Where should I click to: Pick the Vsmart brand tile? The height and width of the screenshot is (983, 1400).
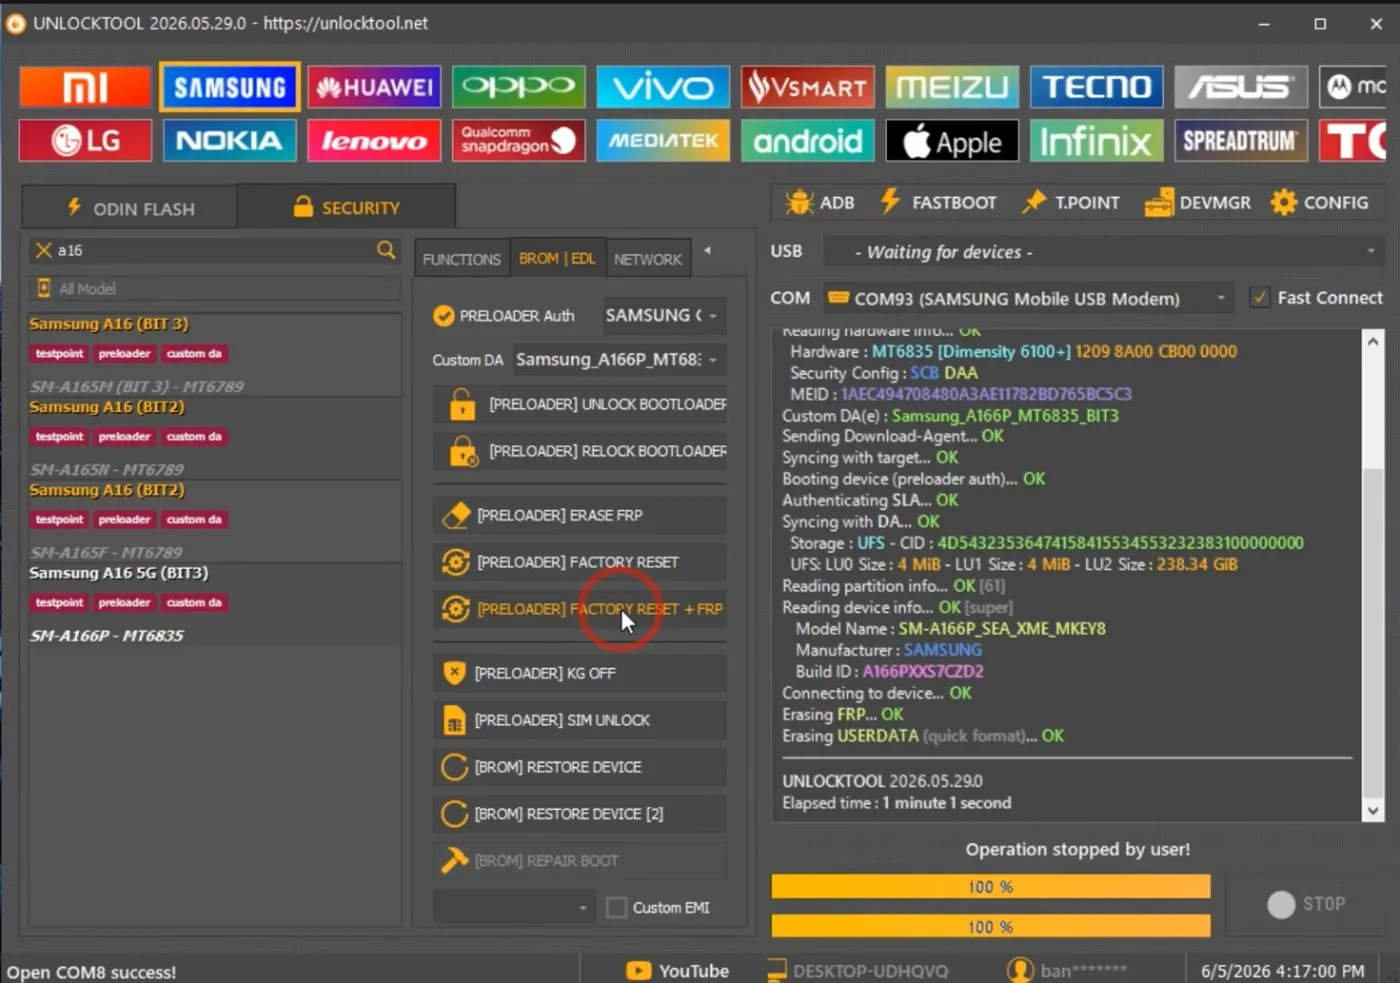pyautogui.click(x=808, y=87)
